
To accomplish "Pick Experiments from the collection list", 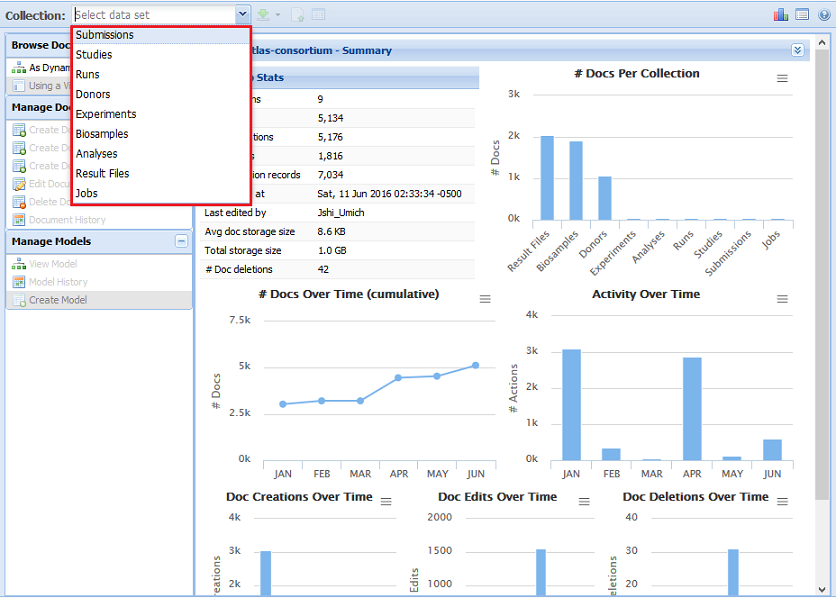I will (x=106, y=114).
